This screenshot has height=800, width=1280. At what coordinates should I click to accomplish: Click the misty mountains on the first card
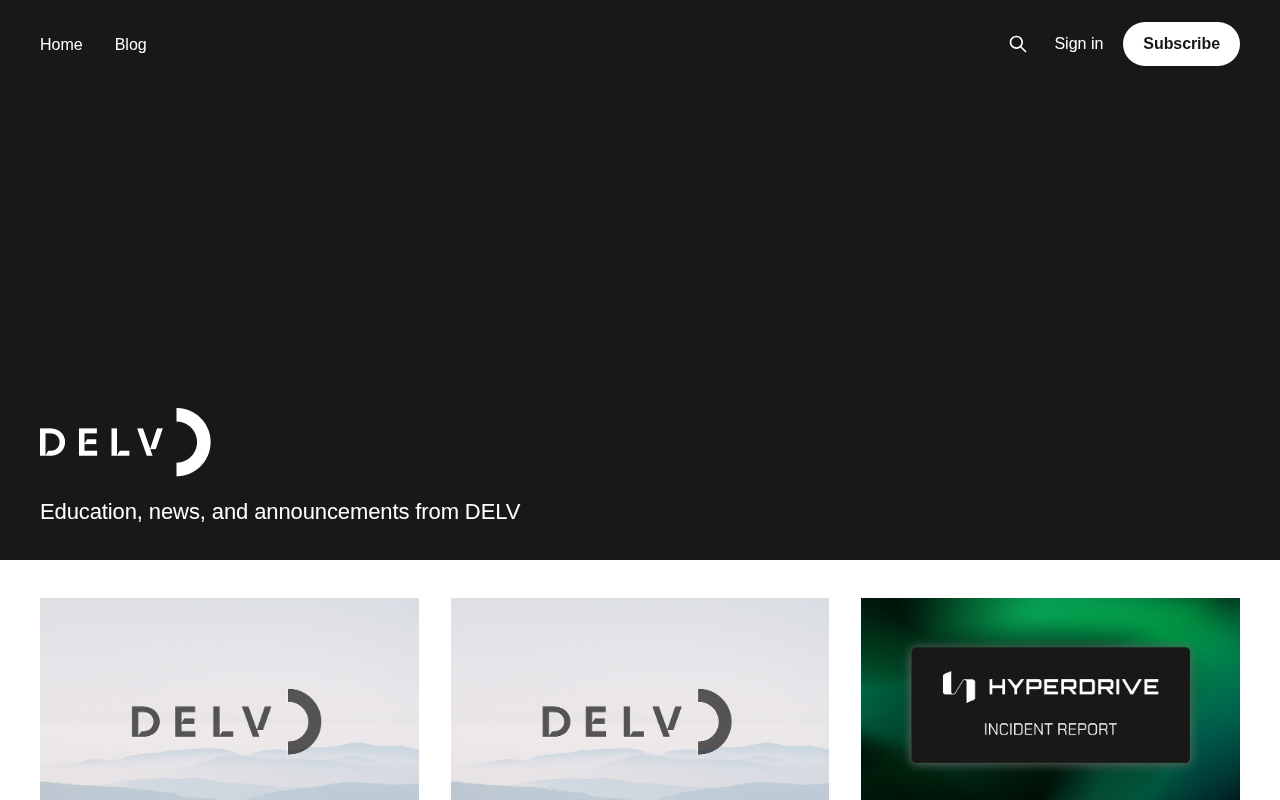pyautogui.click(x=229, y=780)
